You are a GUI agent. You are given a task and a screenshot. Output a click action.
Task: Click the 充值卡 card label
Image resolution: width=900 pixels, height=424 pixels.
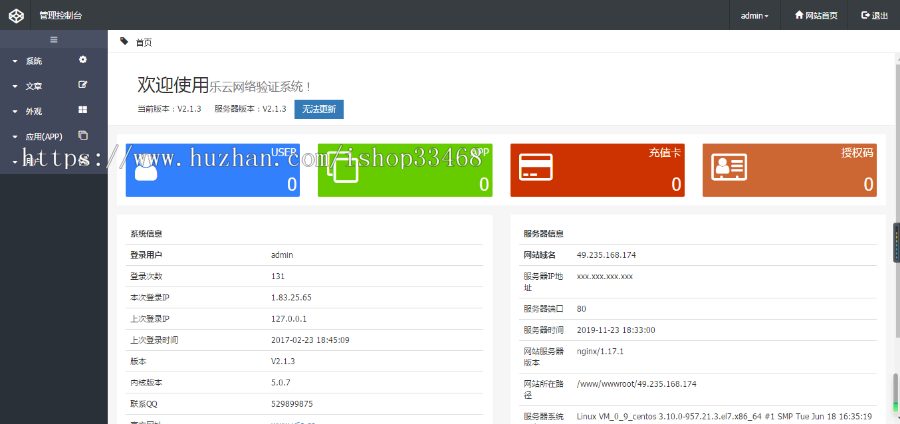(665, 153)
